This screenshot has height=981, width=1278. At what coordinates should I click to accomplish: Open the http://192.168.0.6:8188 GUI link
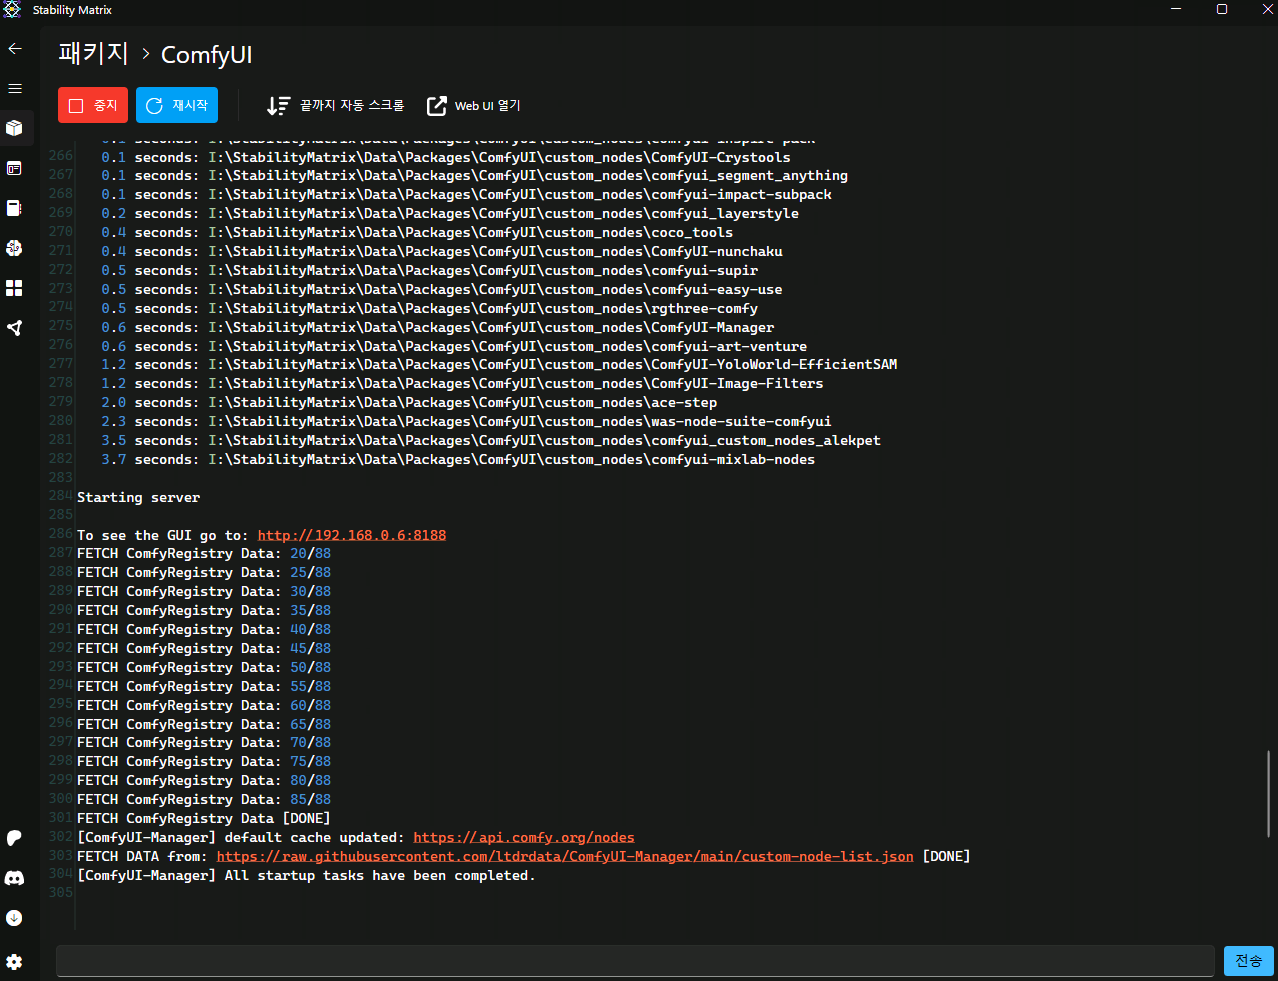click(351, 535)
